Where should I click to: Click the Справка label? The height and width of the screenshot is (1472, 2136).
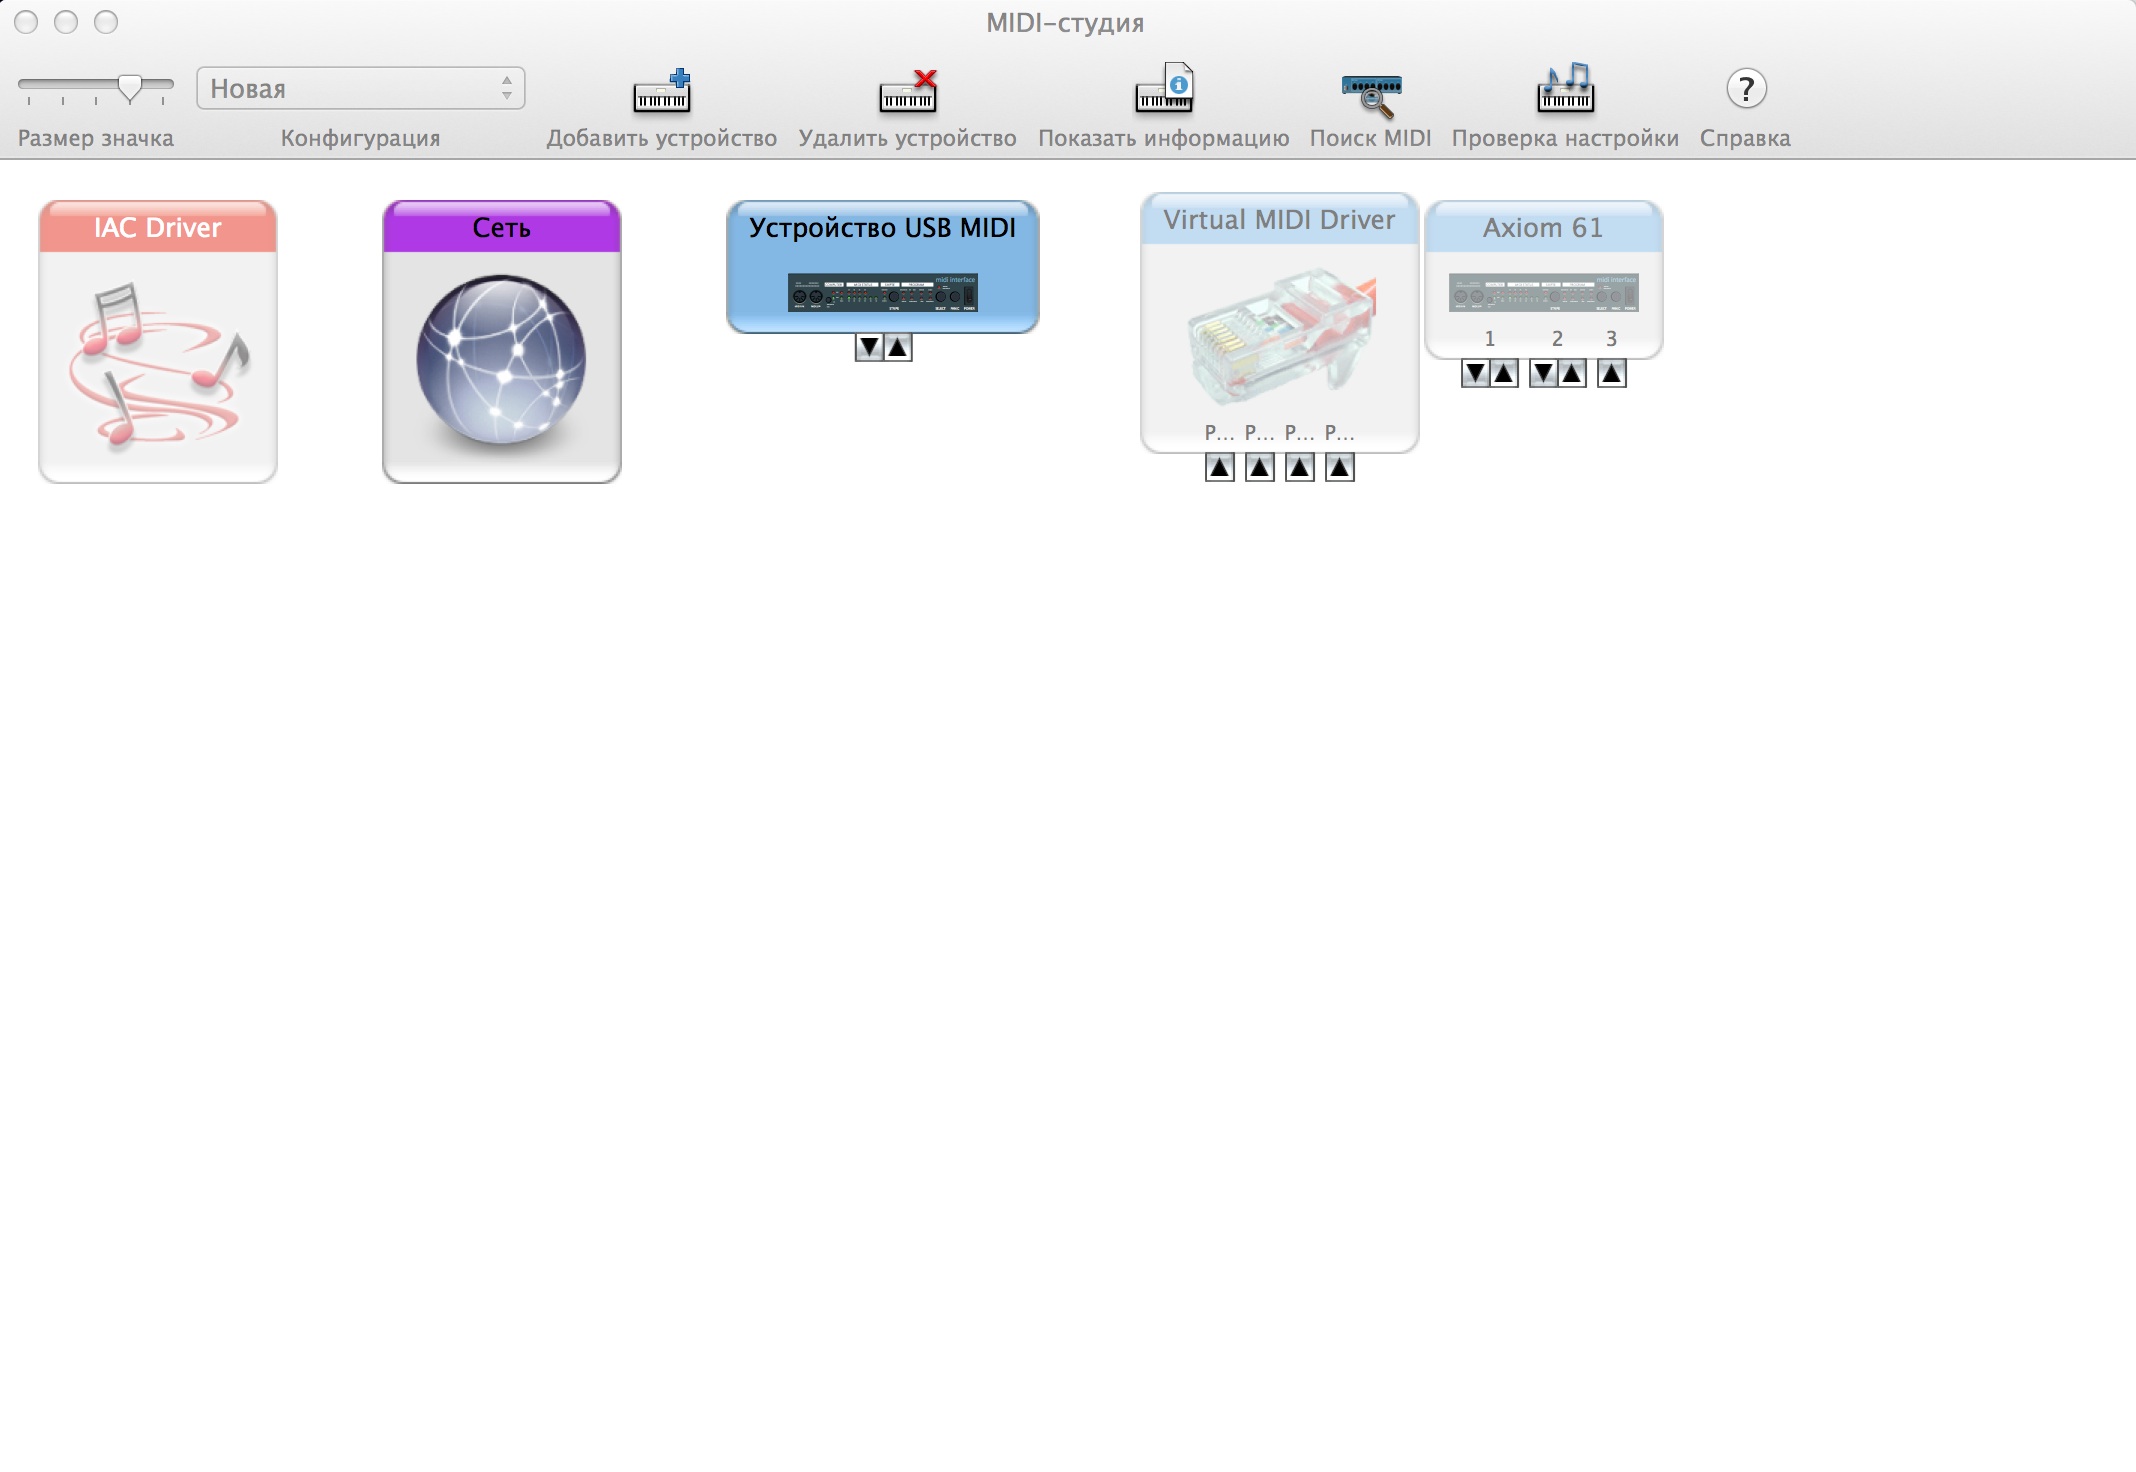[x=1746, y=138]
